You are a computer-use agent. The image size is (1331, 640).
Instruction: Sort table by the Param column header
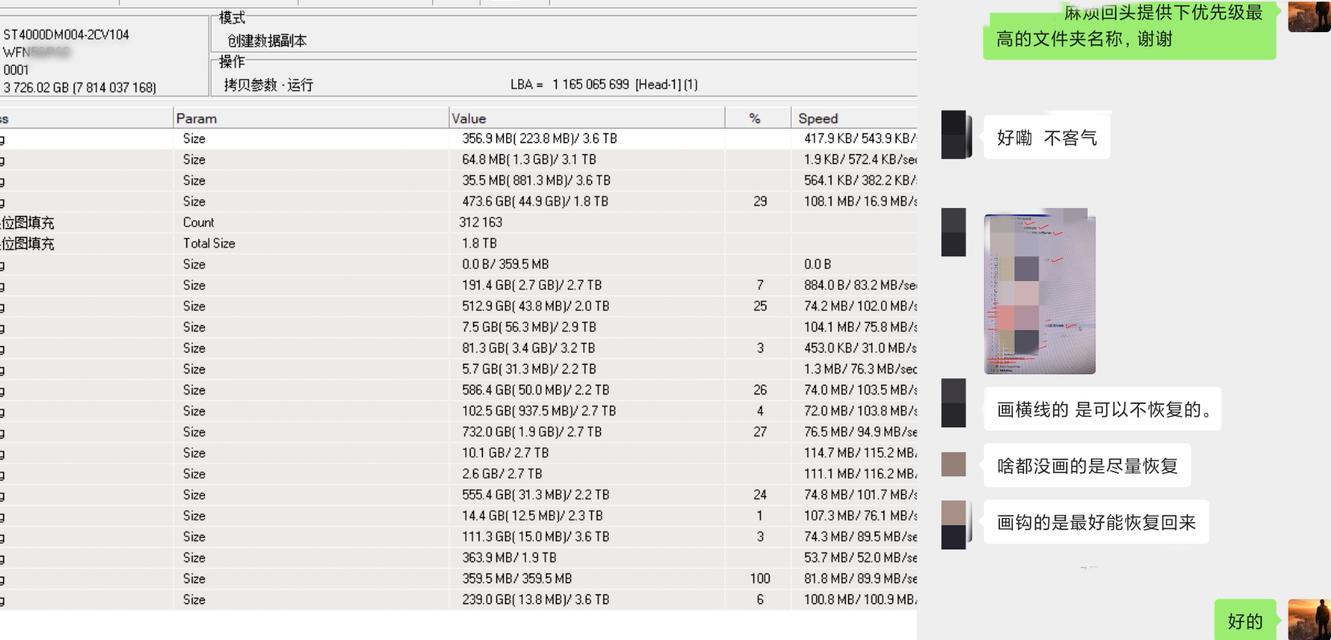(196, 118)
